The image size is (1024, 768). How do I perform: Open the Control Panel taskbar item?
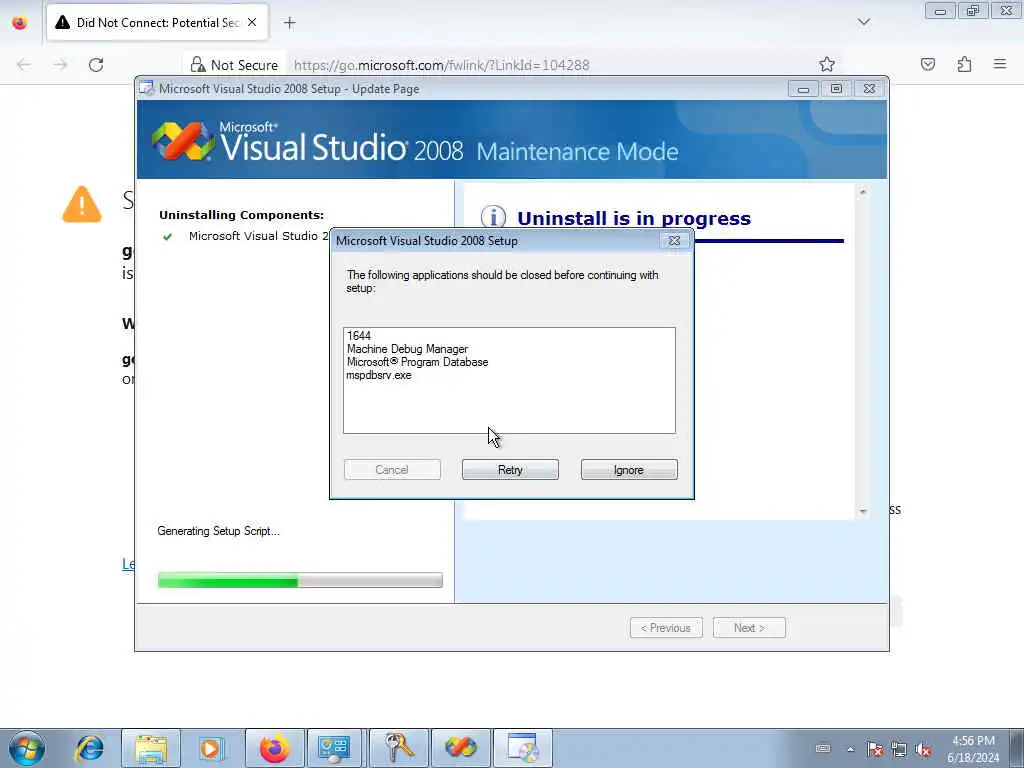[x=334, y=748]
